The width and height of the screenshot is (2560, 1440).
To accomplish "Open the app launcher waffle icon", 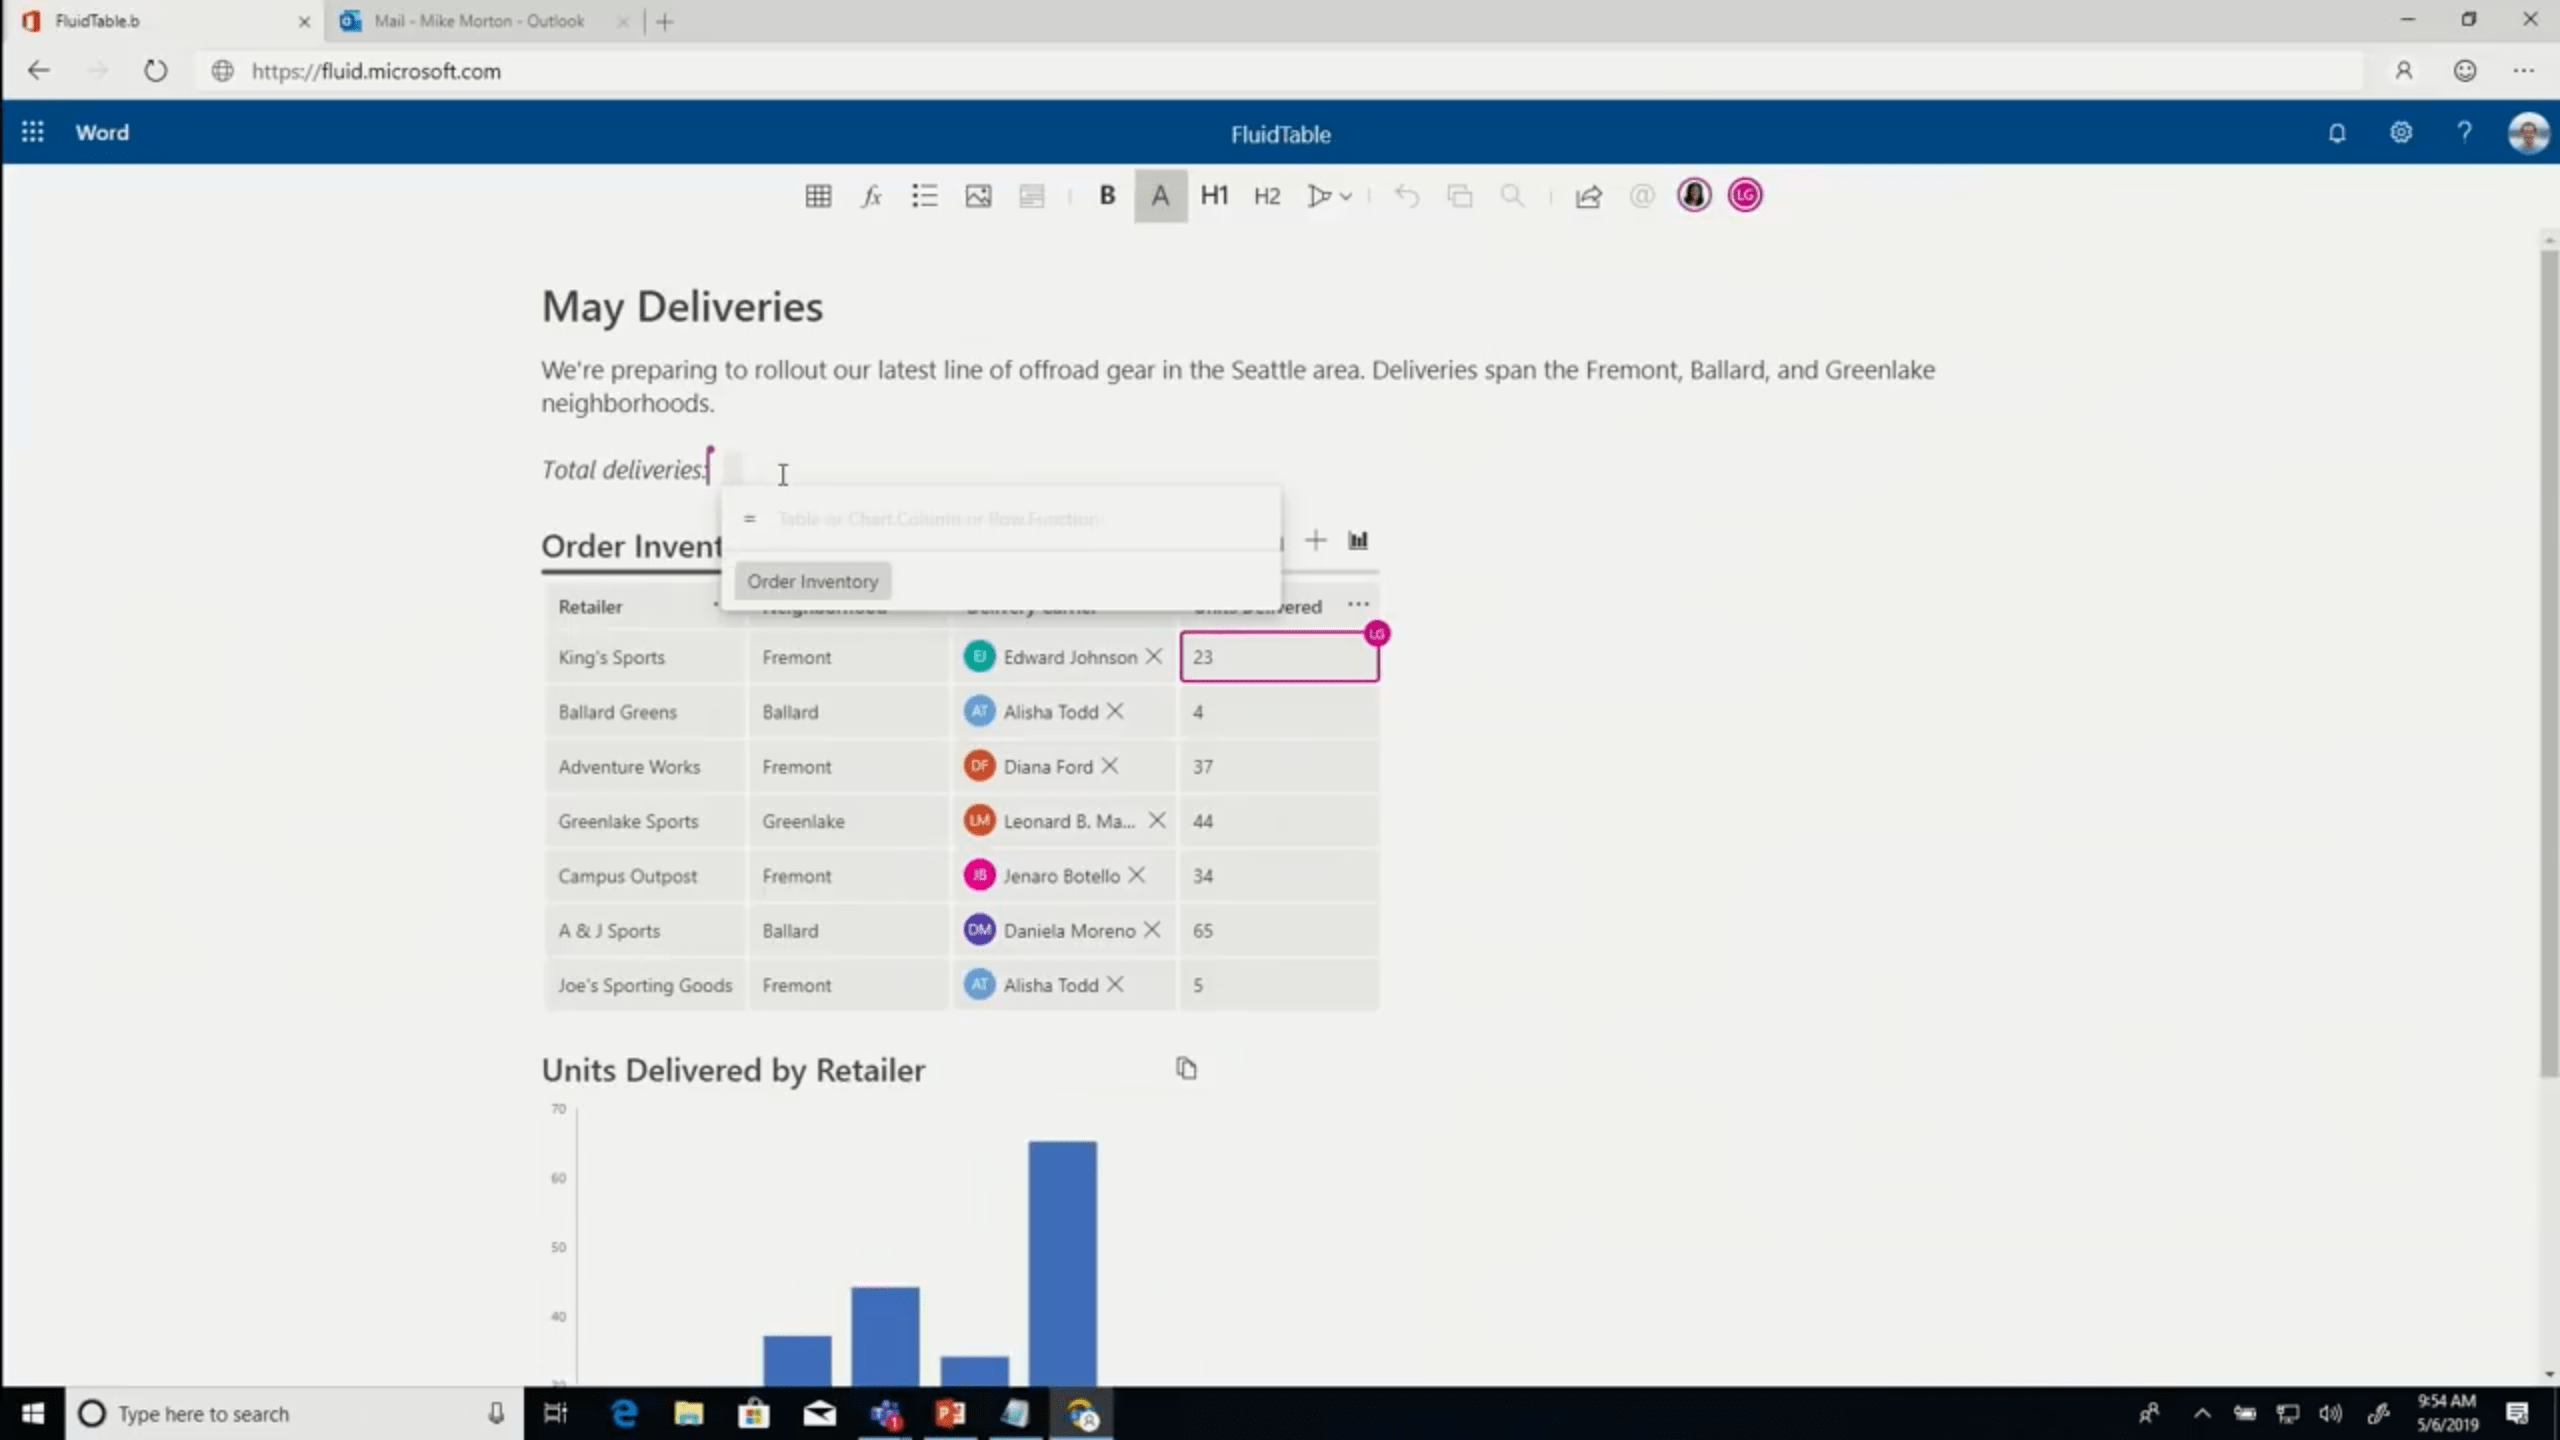I will tap(32, 132).
